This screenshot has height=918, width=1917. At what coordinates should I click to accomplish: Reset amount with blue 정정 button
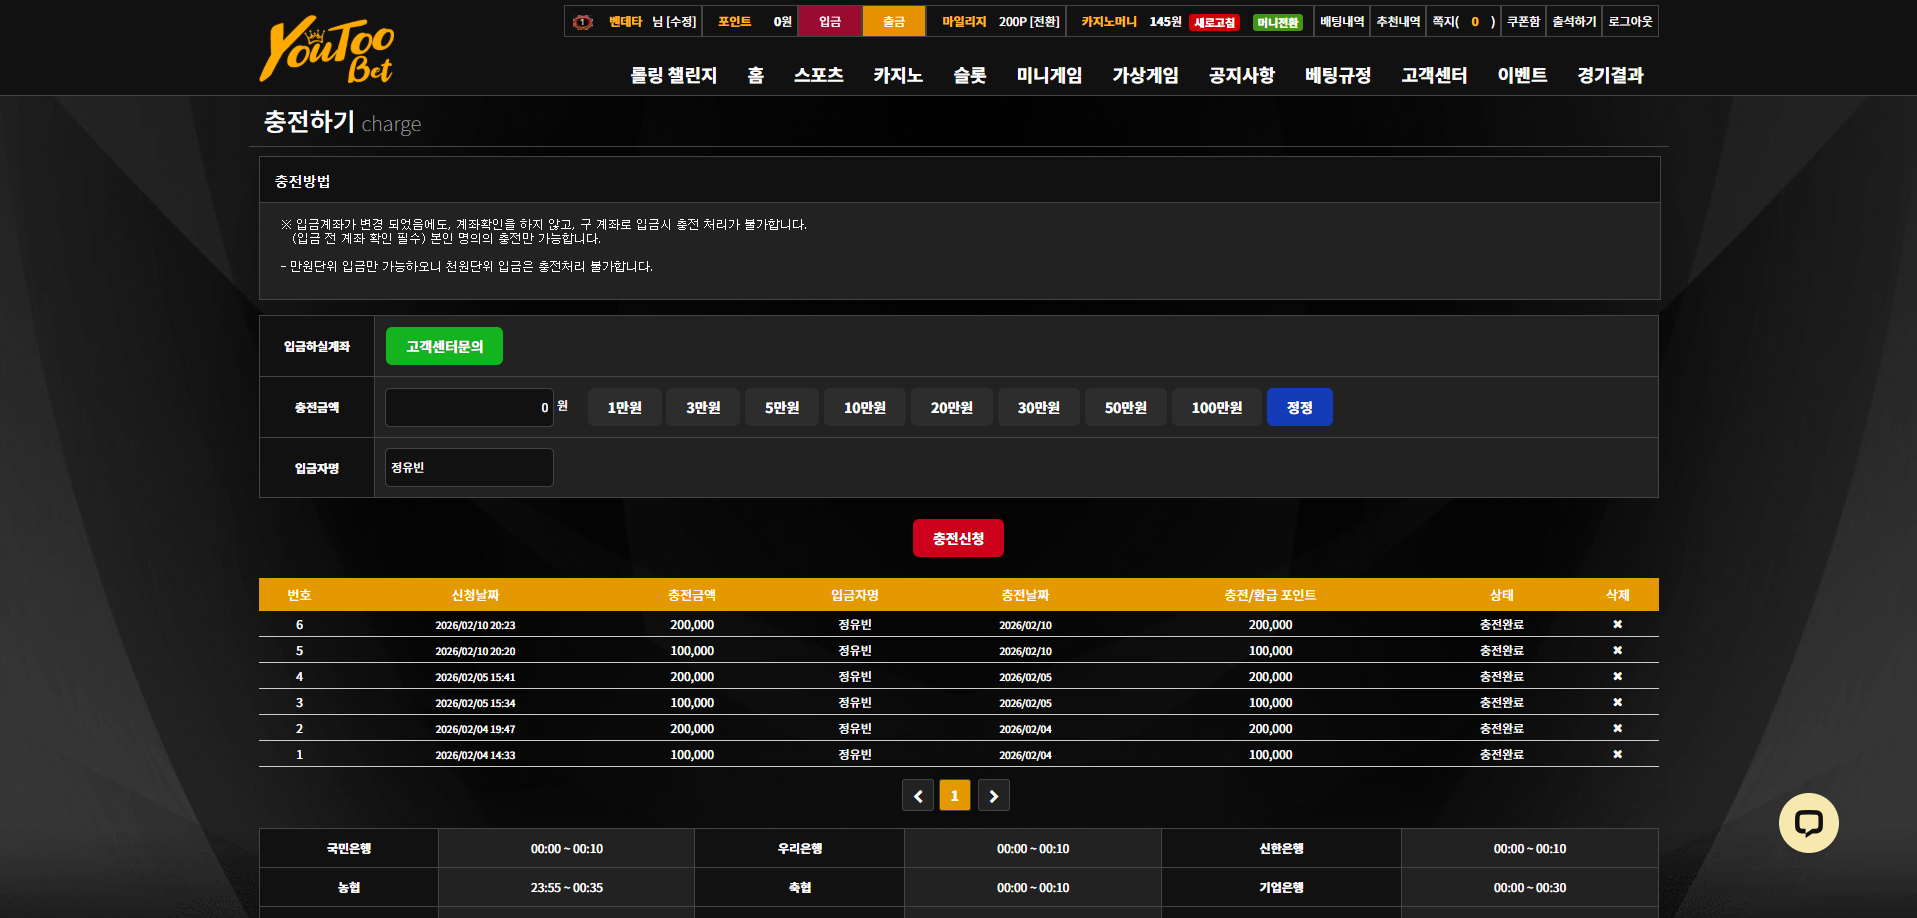(1299, 407)
